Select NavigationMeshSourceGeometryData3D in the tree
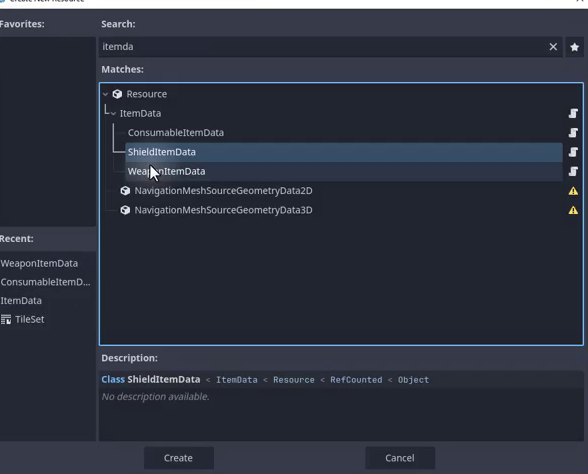 click(x=223, y=210)
